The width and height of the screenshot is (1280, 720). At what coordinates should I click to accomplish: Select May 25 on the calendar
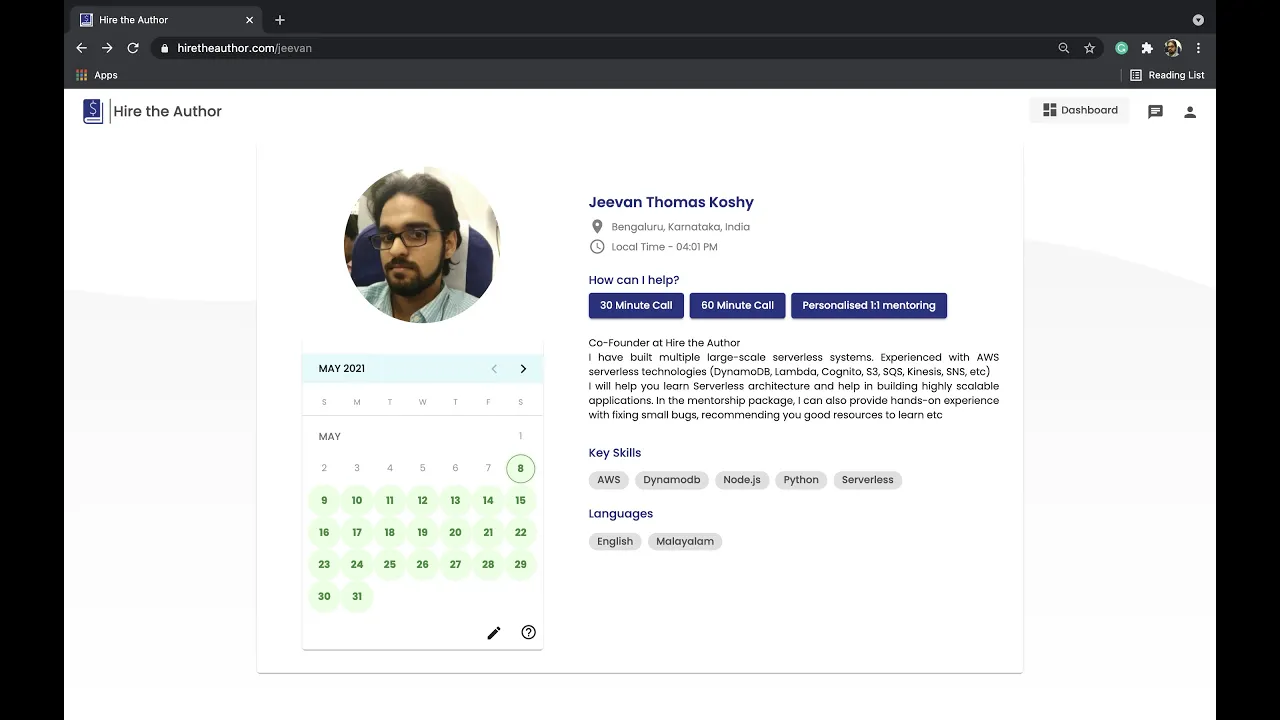coord(389,564)
